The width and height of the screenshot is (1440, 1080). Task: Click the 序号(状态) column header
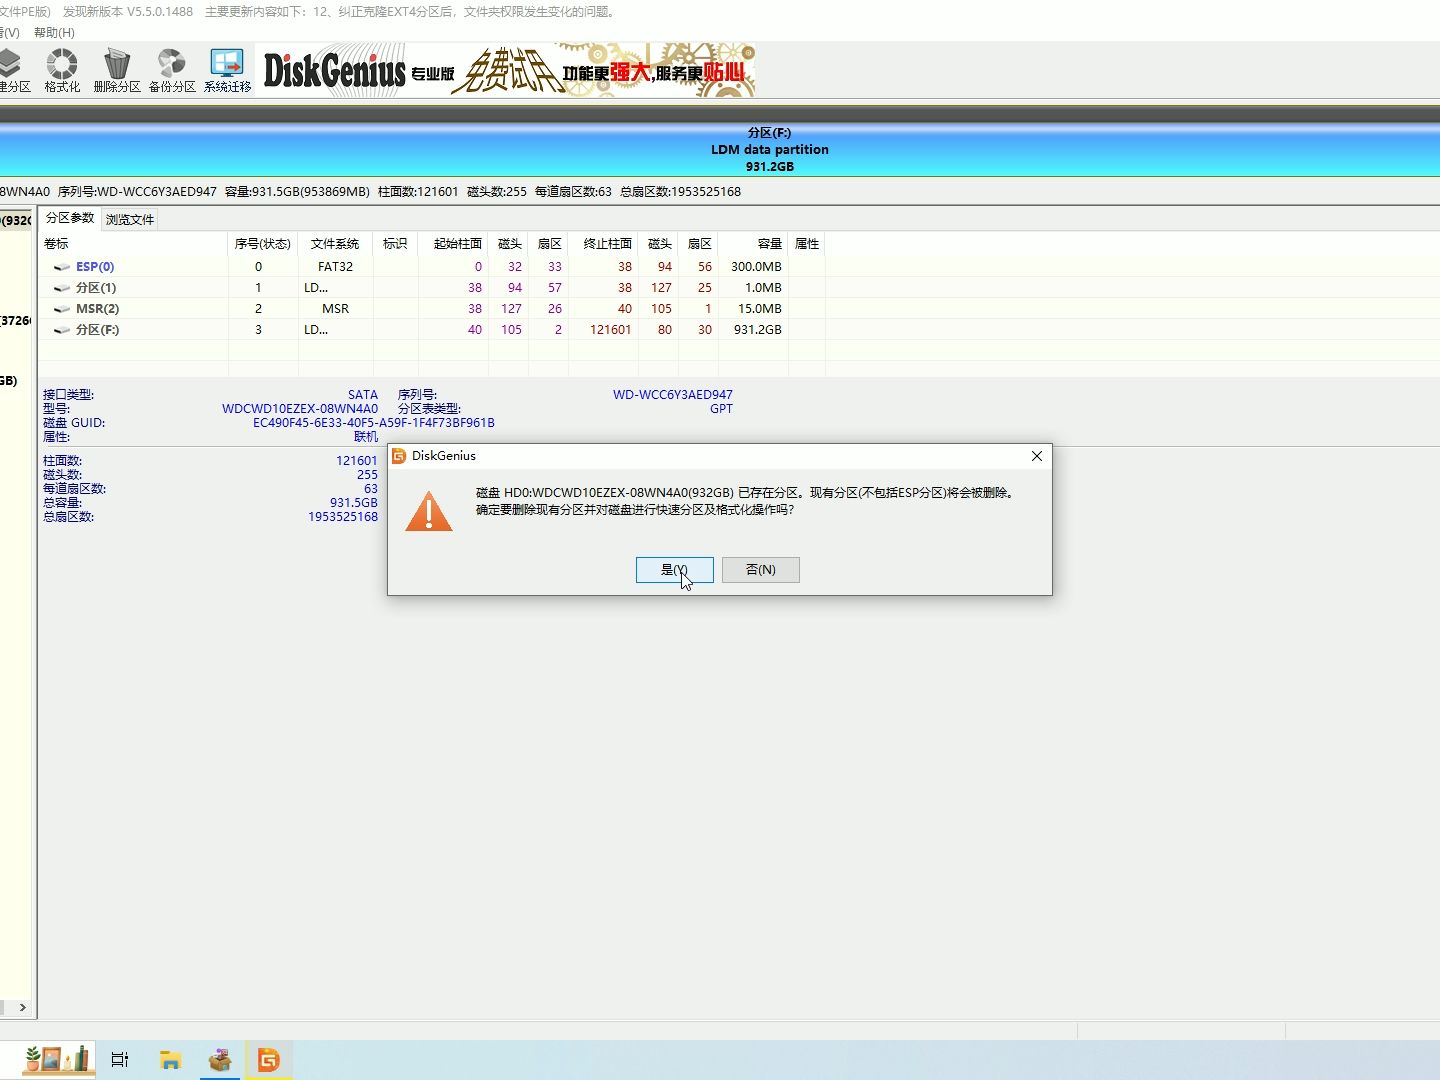[262, 244]
